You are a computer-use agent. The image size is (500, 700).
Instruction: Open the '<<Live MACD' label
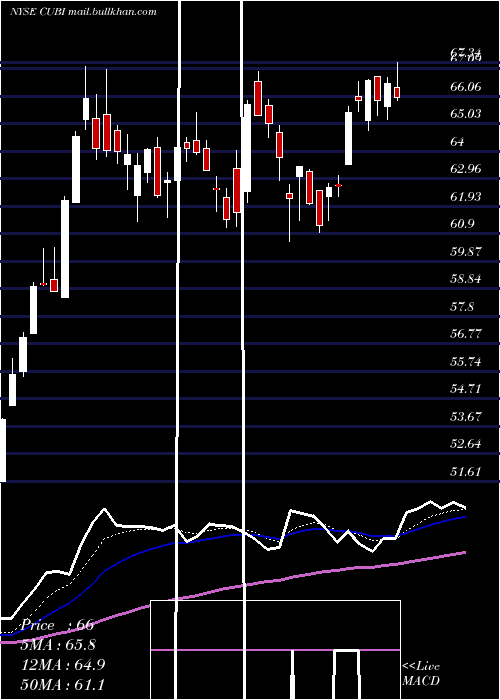(421, 673)
